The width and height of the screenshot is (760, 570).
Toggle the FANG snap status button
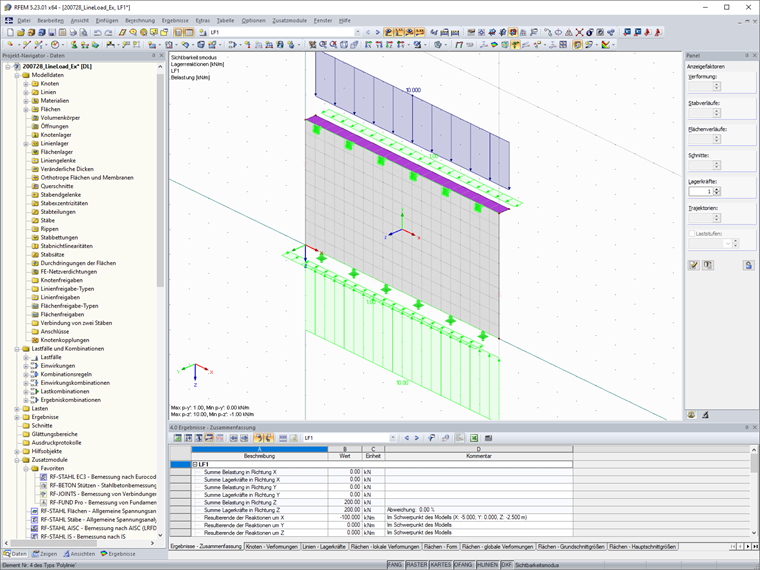(x=395, y=565)
